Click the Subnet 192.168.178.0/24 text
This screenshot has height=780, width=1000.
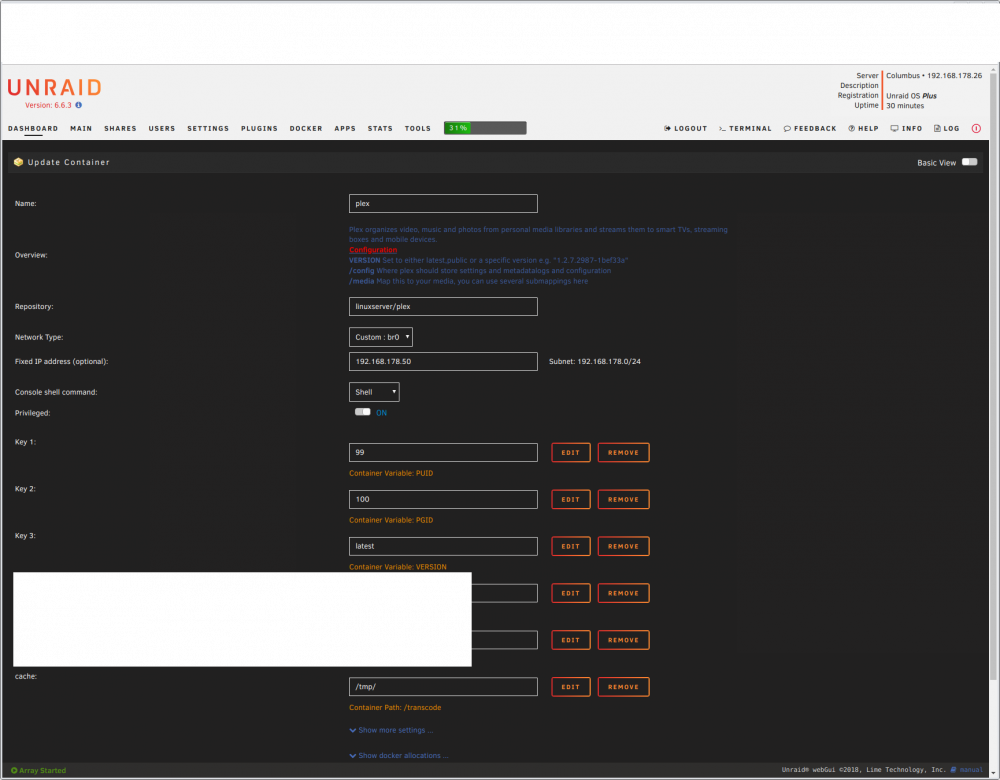point(595,361)
